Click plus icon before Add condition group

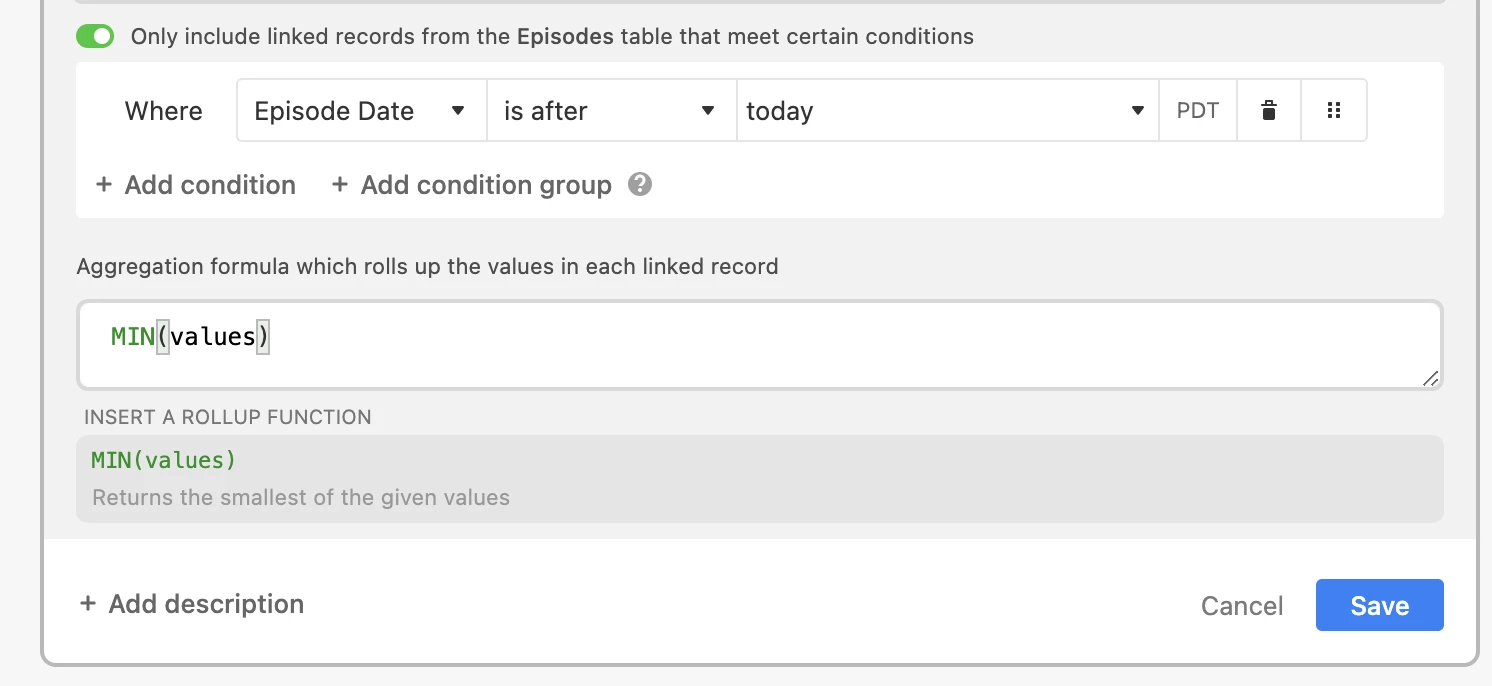[x=340, y=185]
